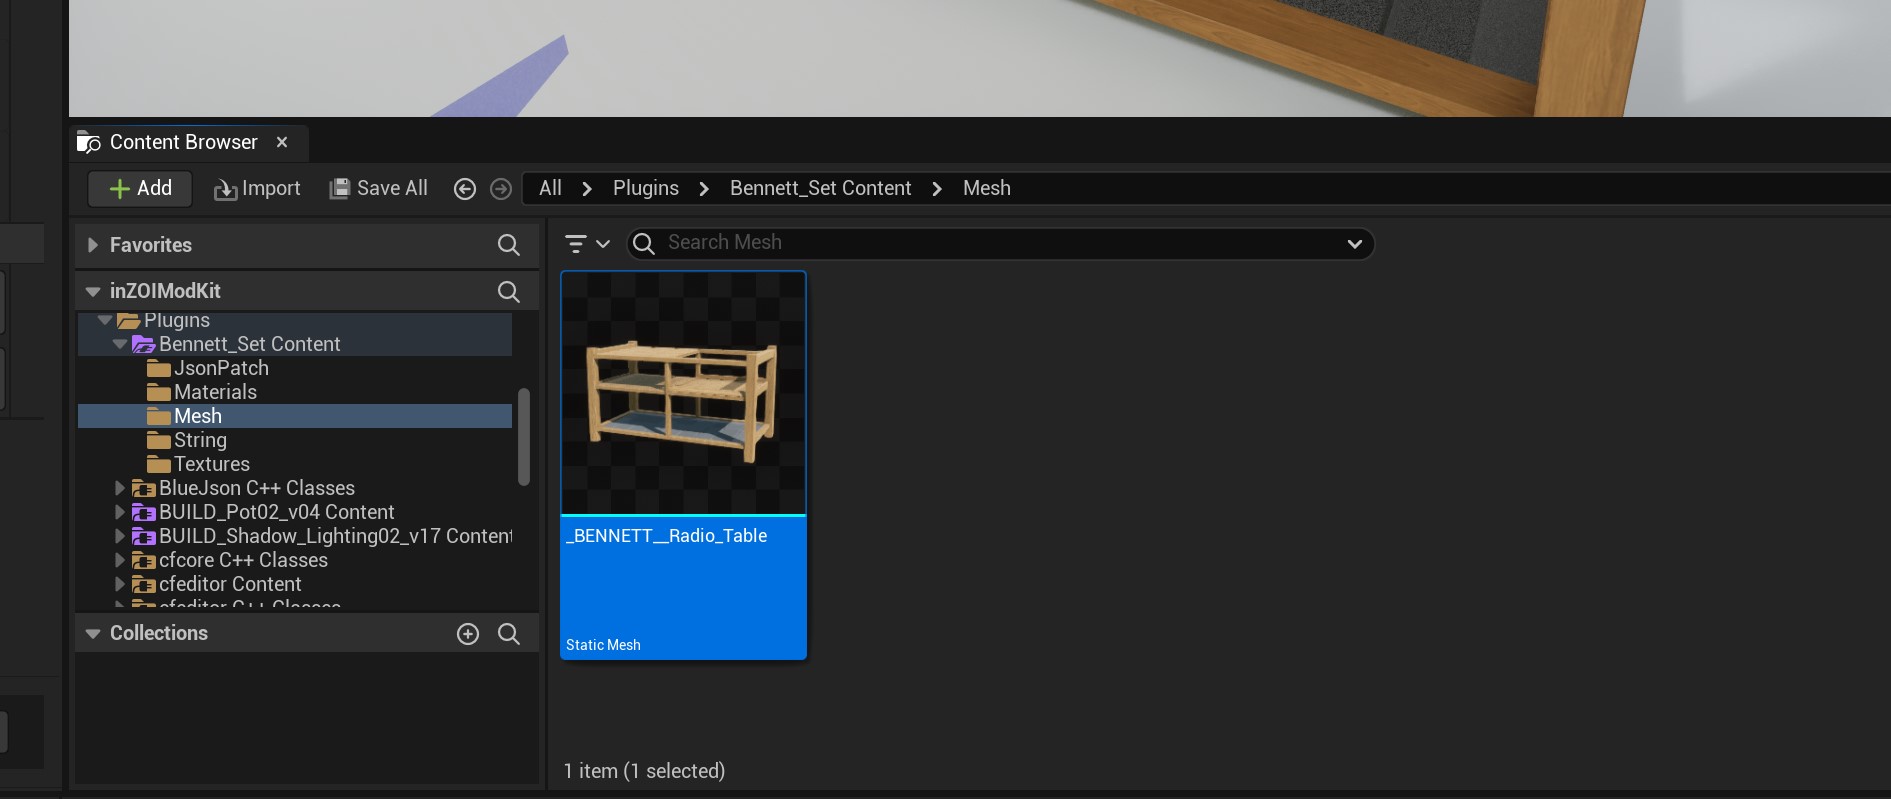Expand cfeditor Content
This screenshot has width=1891, height=799.
click(120, 584)
